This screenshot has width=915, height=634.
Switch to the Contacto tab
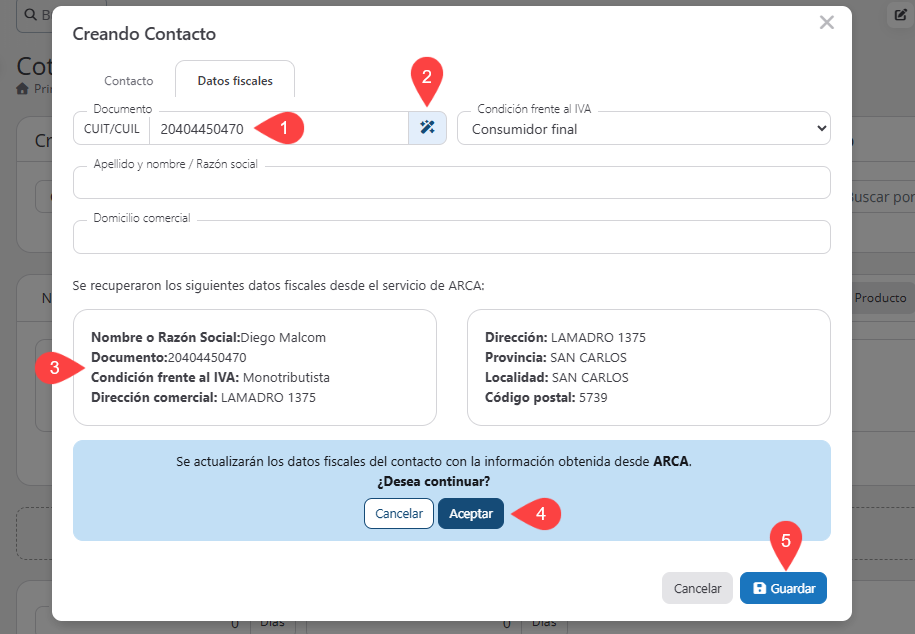tap(128, 81)
